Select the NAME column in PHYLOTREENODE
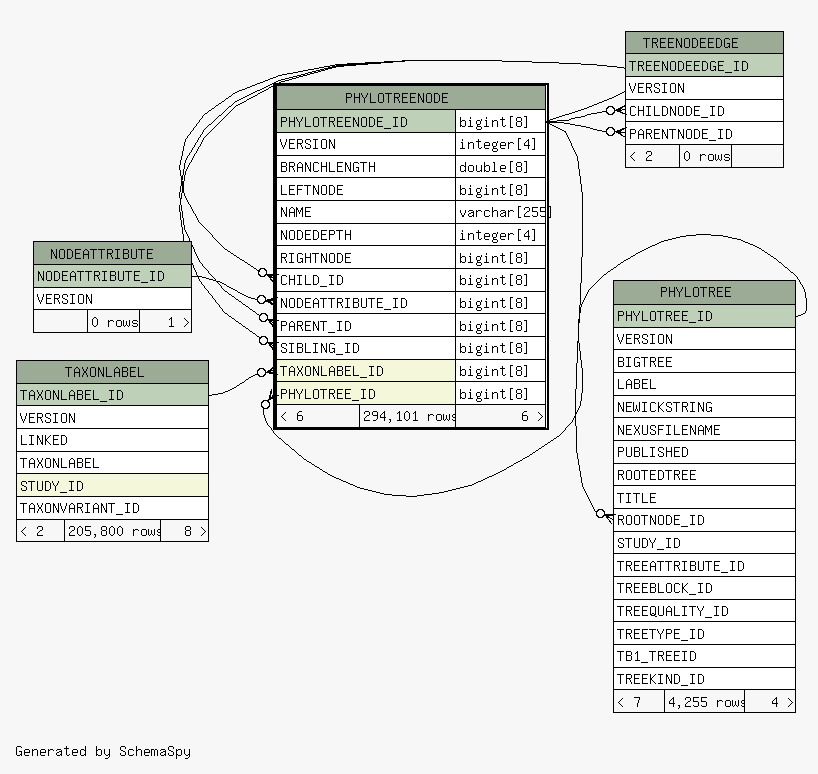818x774 pixels. [366, 212]
